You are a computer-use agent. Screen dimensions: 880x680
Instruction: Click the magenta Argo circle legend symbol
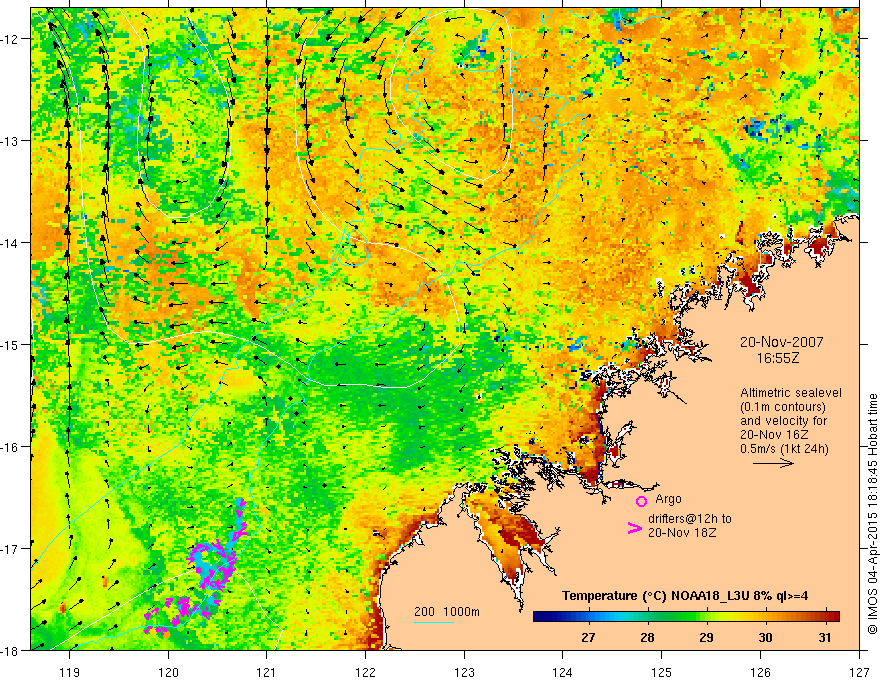(641, 501)
